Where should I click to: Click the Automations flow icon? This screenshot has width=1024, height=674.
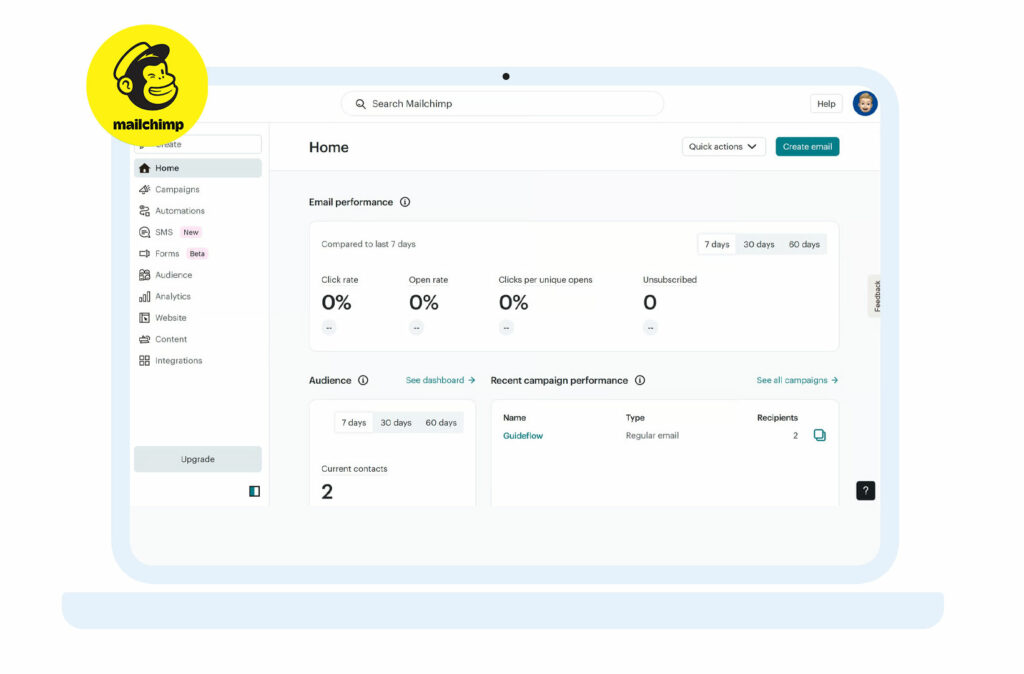click(144, 211)
